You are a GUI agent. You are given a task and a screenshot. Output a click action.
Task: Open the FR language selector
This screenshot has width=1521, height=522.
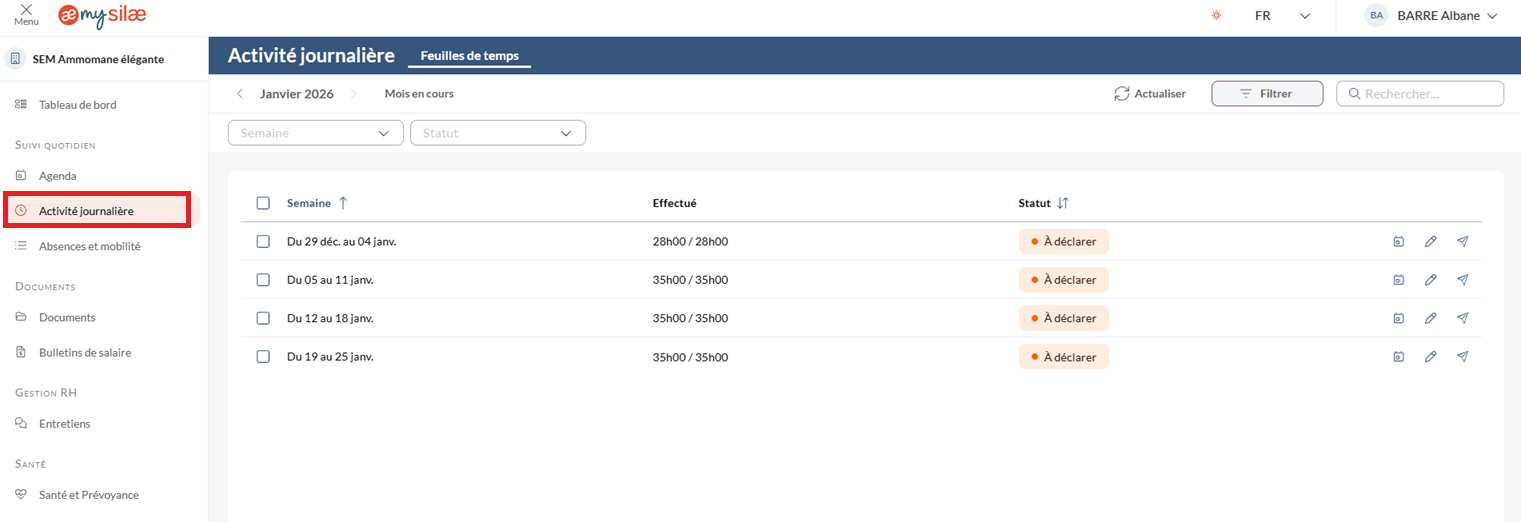pyautogui.click(x=1282, y=16)
